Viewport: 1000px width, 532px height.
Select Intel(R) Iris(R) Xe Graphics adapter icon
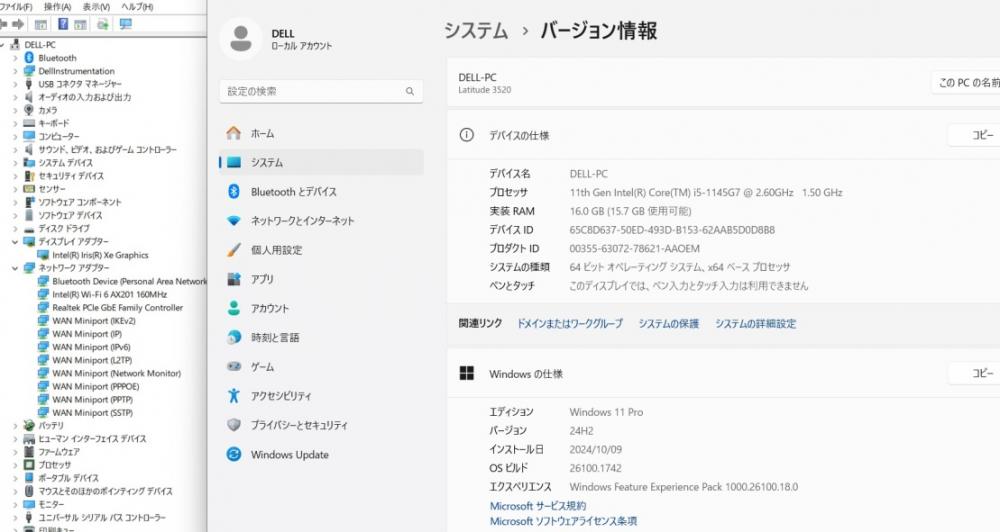(43, 255)
